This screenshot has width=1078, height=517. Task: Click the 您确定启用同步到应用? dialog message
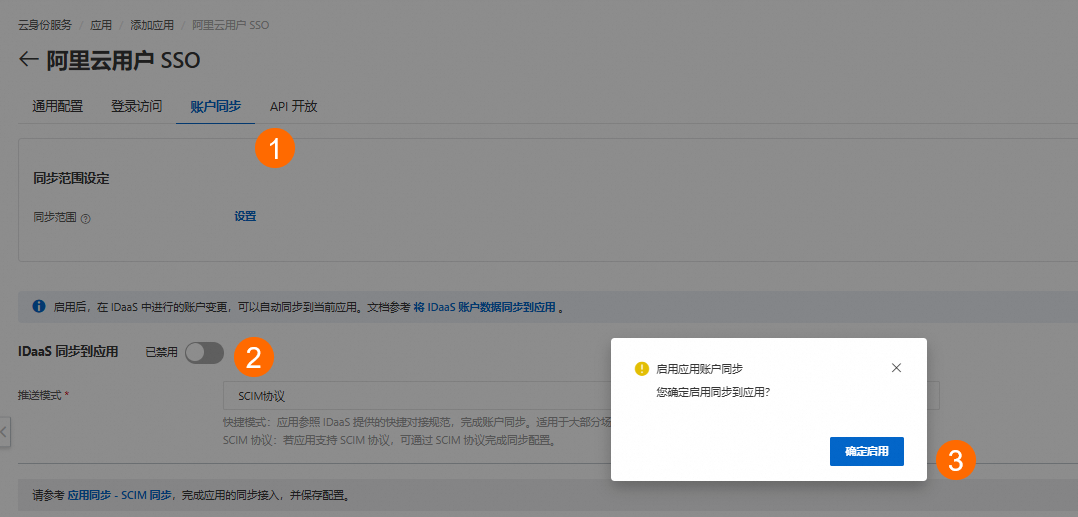pyautogui.click(x=712, y=393)
